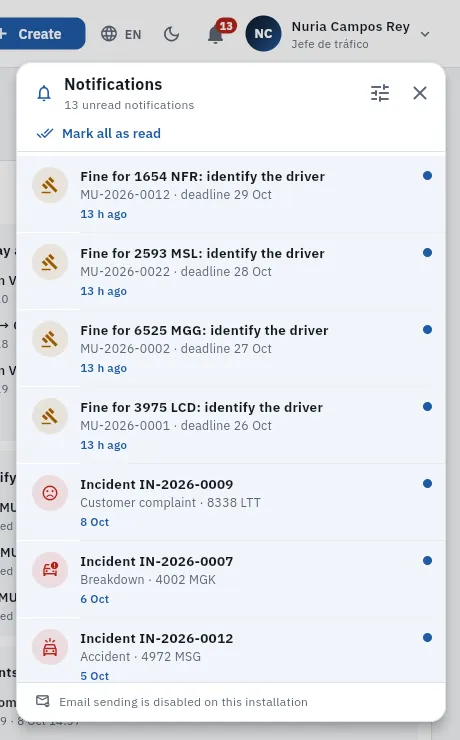Click unread dot on 1654 NFR fine
Viewport: 460px width, 740px height.
tap(427, 176)
